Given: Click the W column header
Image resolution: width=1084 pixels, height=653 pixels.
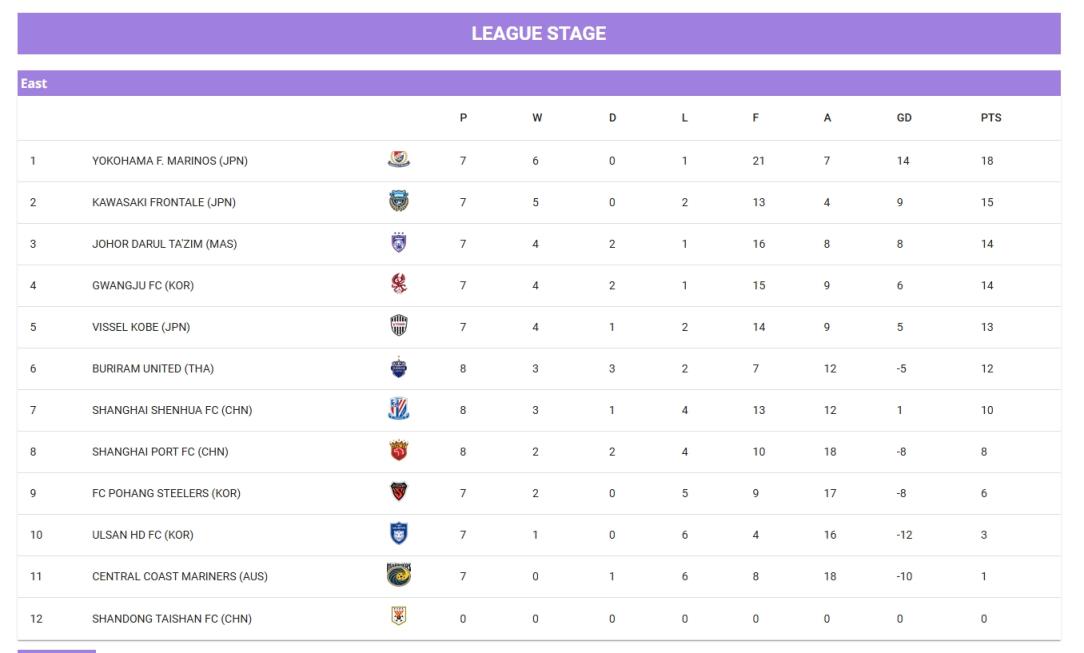Looking at the screenshot, I should [x=537, y=118].
